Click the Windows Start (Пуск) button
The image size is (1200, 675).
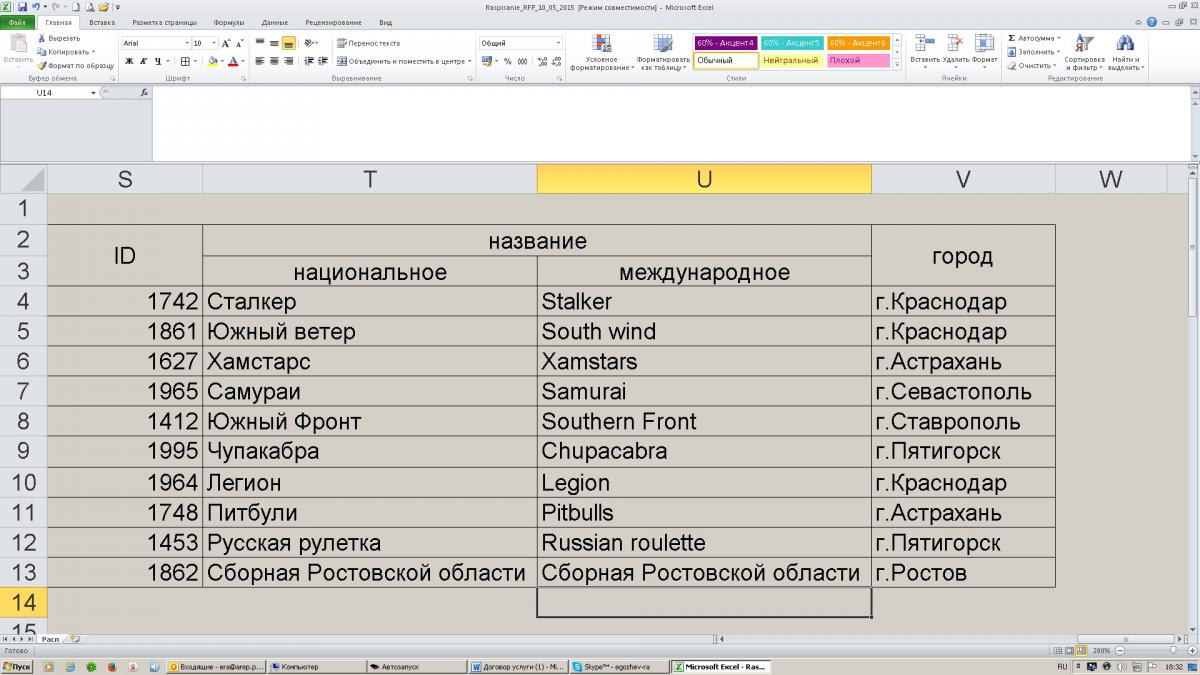(x=17, y=666)
